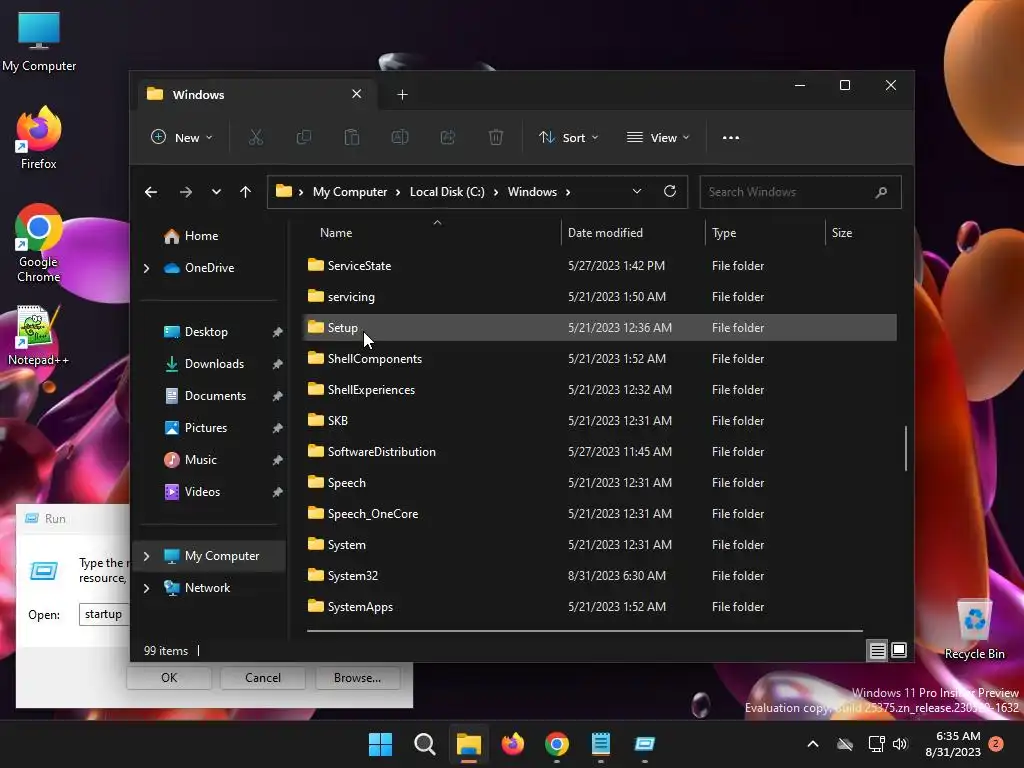Switch to details view icon in status bar
This screenshot has height=768, width=1024.
point(877,650)
